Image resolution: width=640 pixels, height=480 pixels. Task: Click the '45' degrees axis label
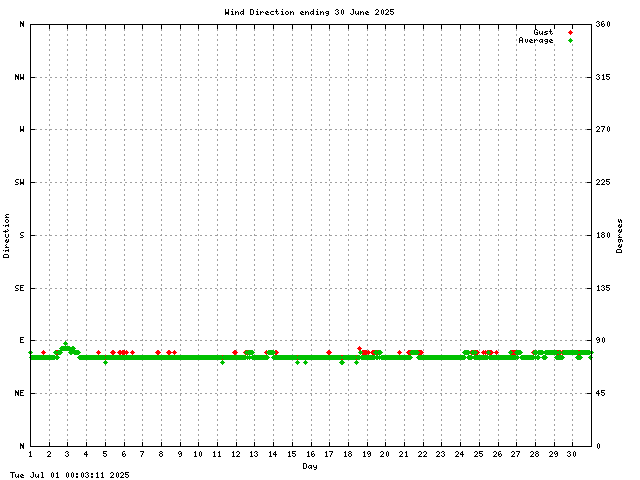[x=600, y=393]
